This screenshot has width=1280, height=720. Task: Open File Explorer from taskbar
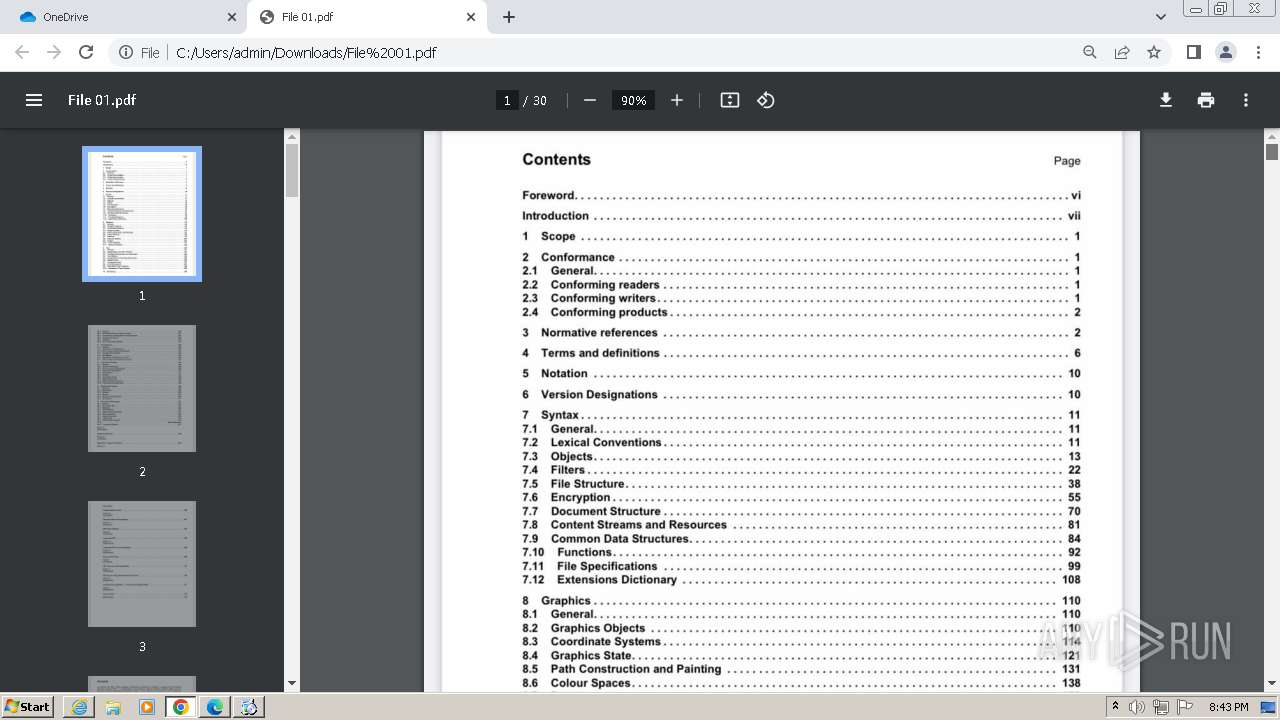click(x=113, y=707)
